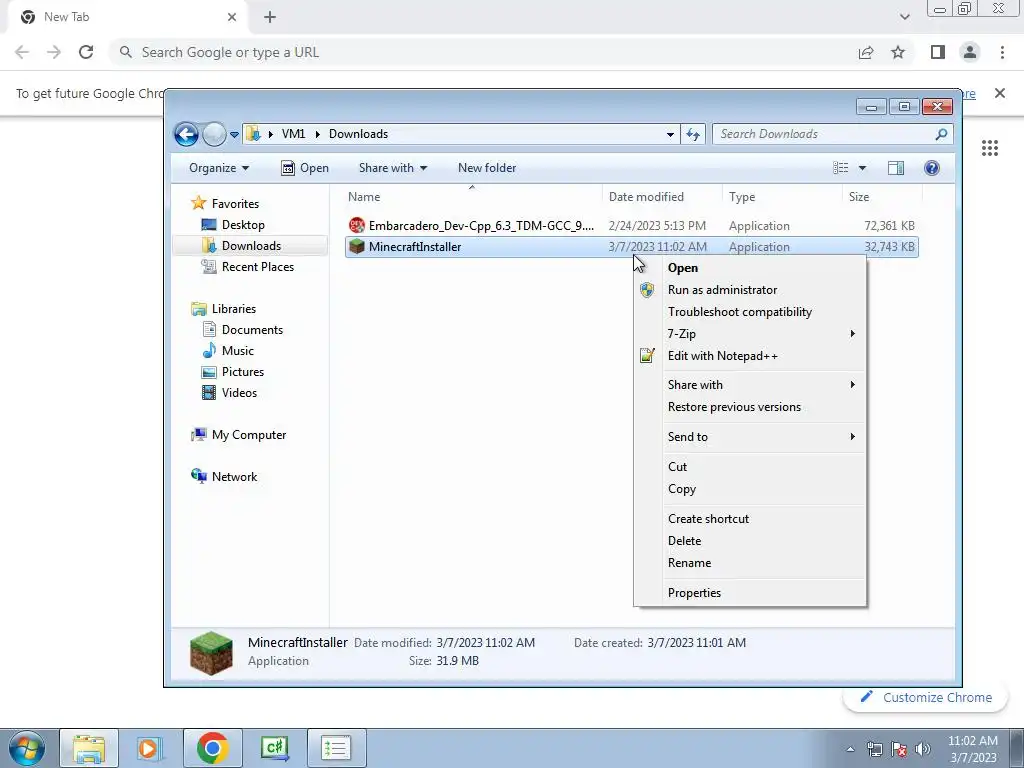Open the recent locations dropdown arrow
The image size is (1024, 768).
pos(234,135)
